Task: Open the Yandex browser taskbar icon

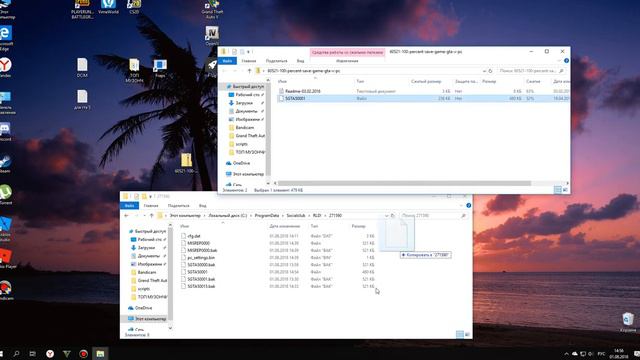Action: tap(50, 353)
